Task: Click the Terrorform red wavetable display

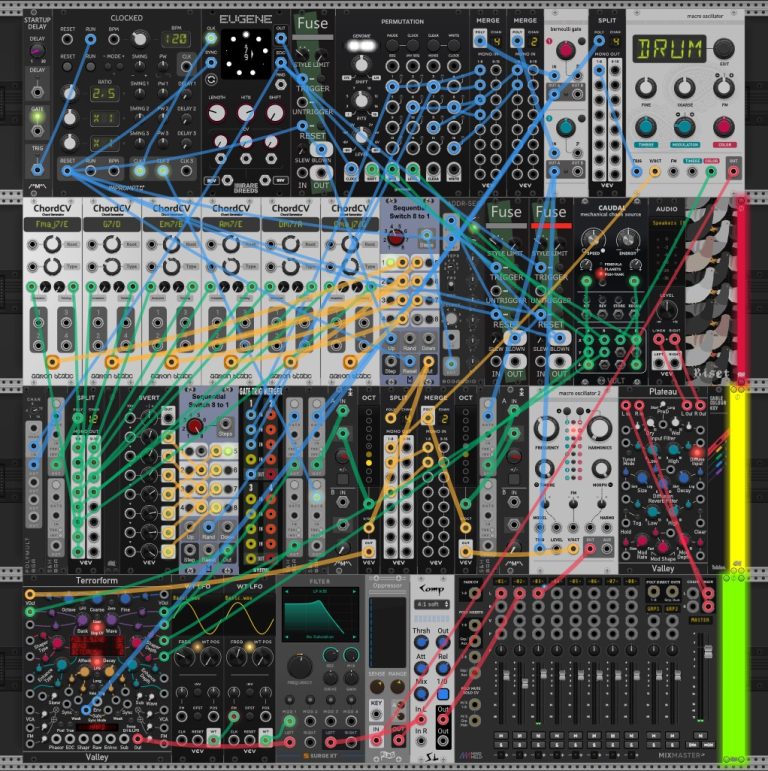Action: pyautogui.click(x=97, y=645)
